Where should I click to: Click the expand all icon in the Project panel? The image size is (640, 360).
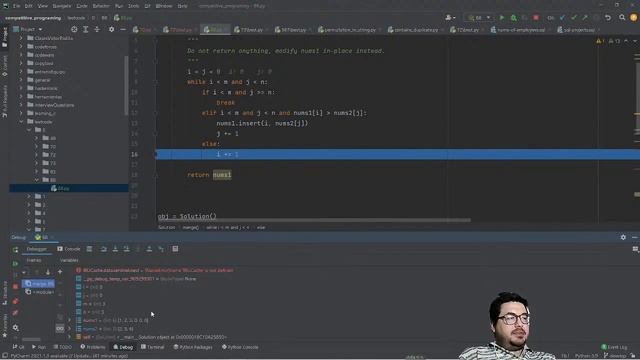click(x=85, y=29)
